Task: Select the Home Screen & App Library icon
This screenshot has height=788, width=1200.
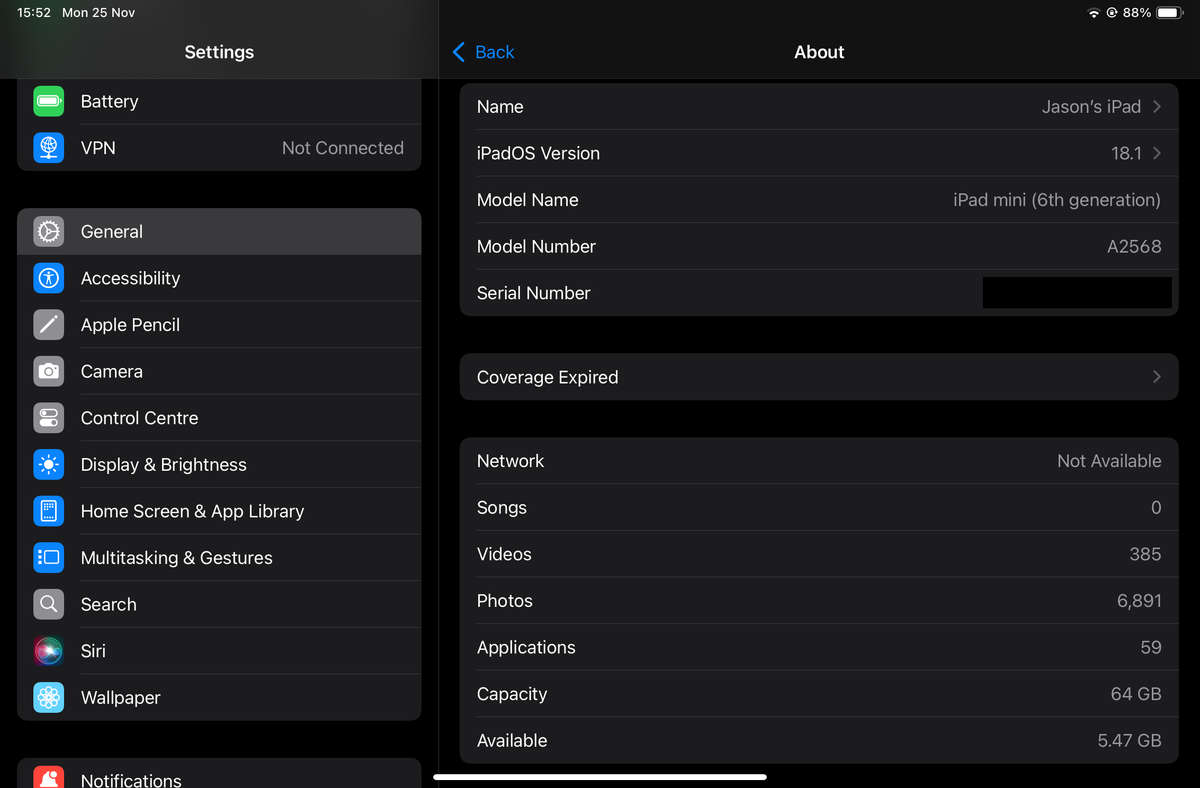Action: click(48, 511)
